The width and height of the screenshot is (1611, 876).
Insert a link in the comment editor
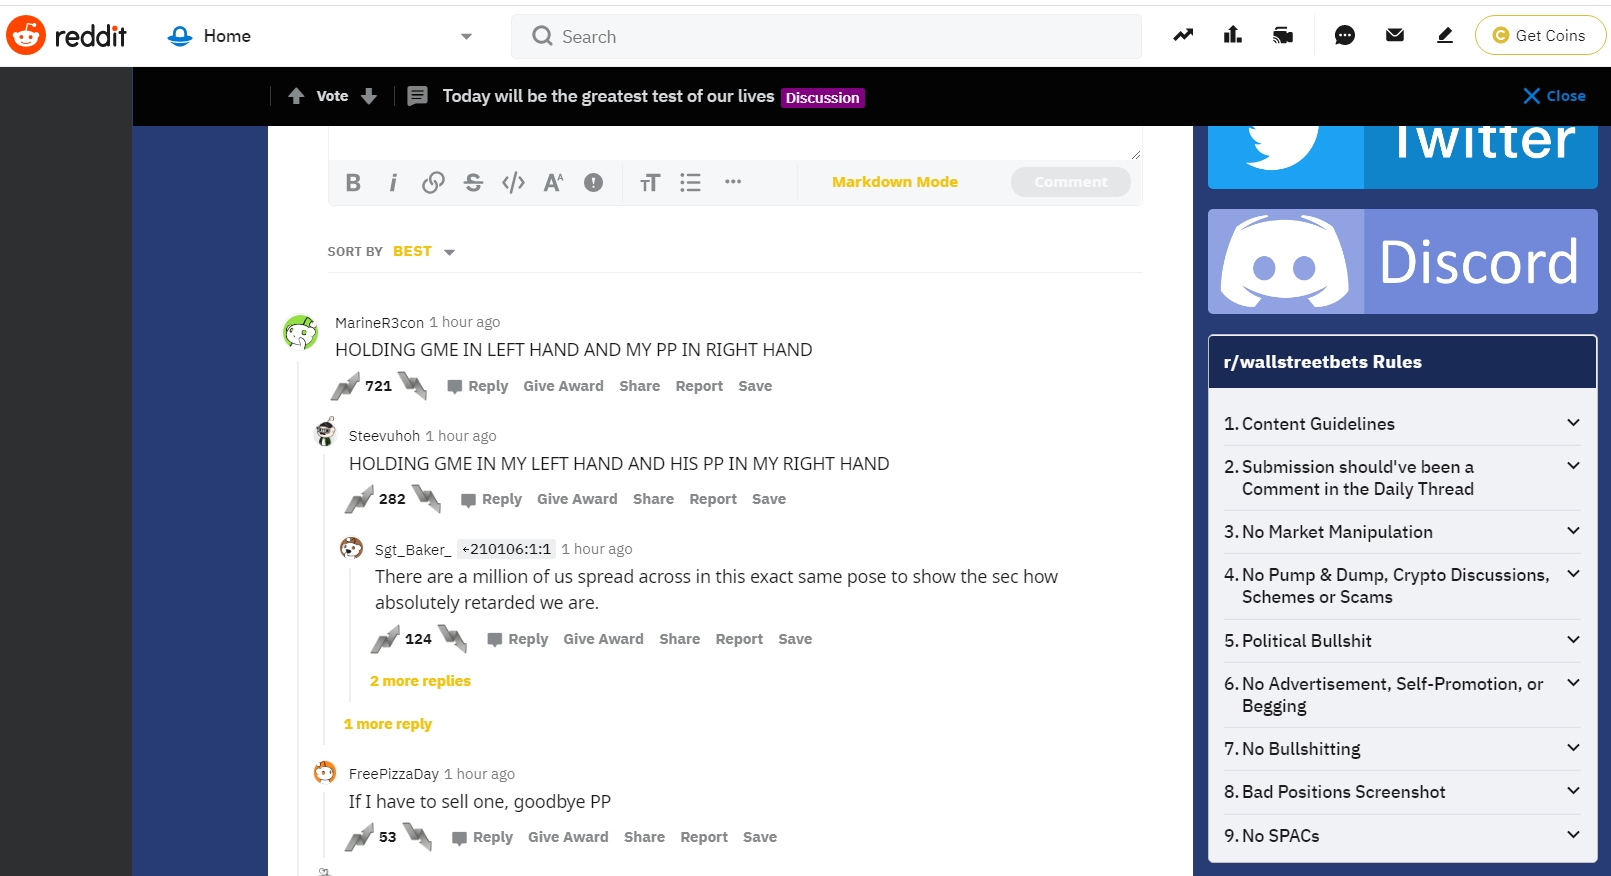pyautogui.click(x=433, y=182)
